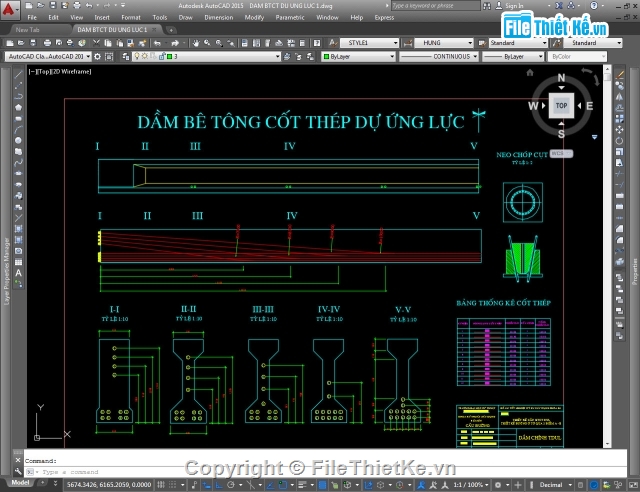Screen dimensions: 640x492
Task: Click the Zoom Realtime magnifier icon
Action: 207,43
